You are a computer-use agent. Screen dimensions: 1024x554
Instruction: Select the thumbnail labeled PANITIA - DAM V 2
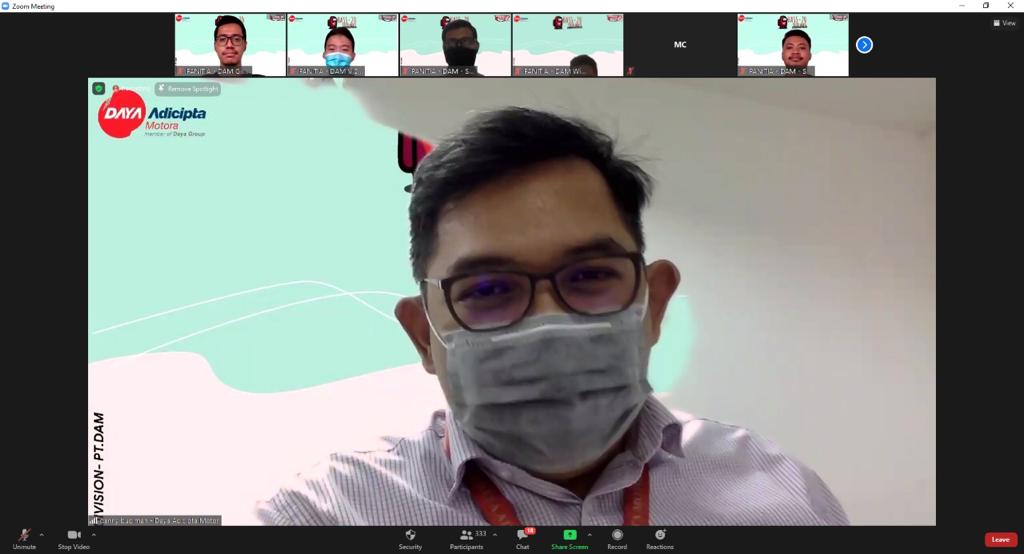click(342, 44)
